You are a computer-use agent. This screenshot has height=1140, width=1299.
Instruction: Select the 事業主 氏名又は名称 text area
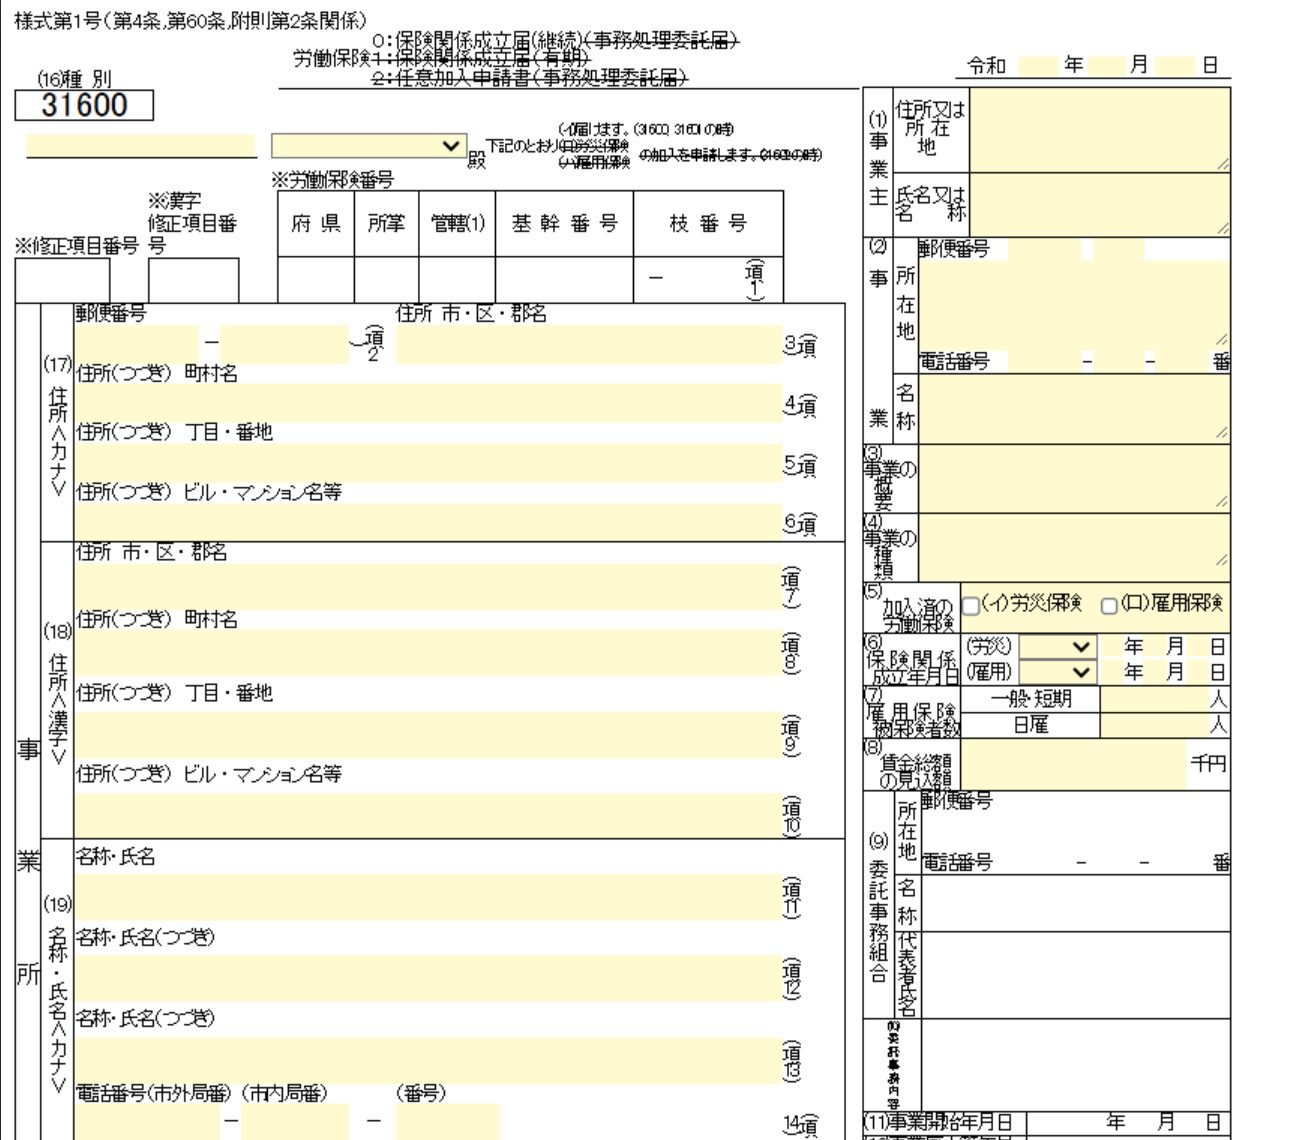click(x=1099, y=205)
